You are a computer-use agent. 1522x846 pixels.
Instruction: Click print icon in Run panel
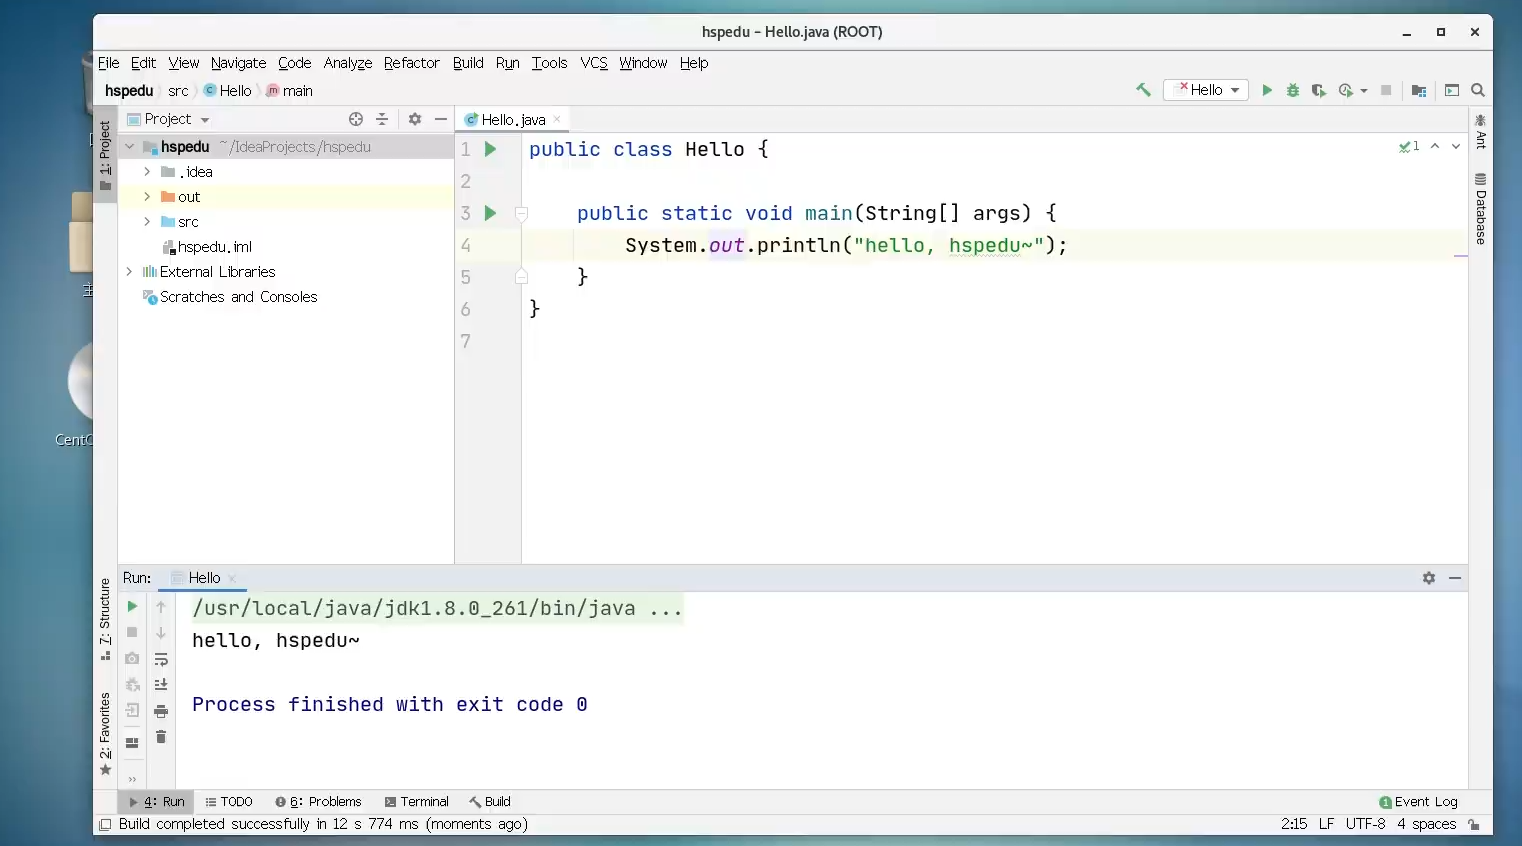[x=160, y=711]
